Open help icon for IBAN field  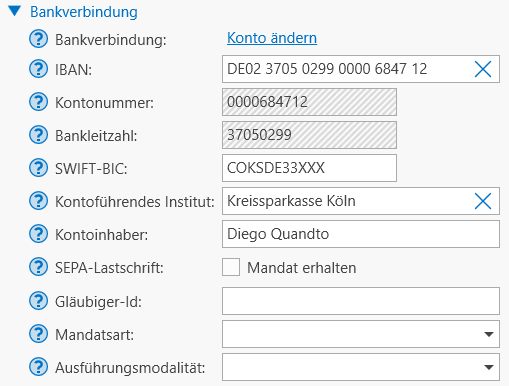(39, 69)
